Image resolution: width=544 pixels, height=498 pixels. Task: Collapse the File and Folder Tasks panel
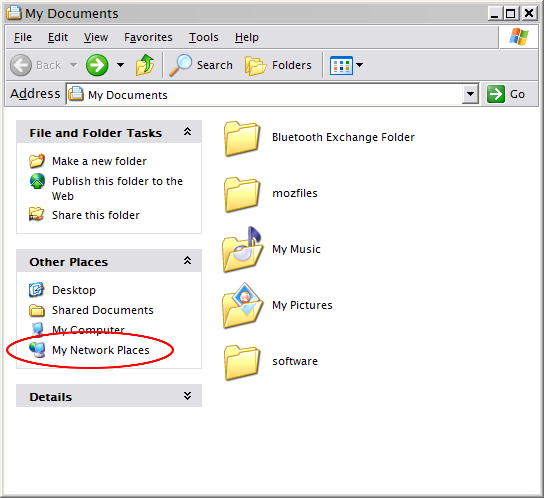point(187,132)
